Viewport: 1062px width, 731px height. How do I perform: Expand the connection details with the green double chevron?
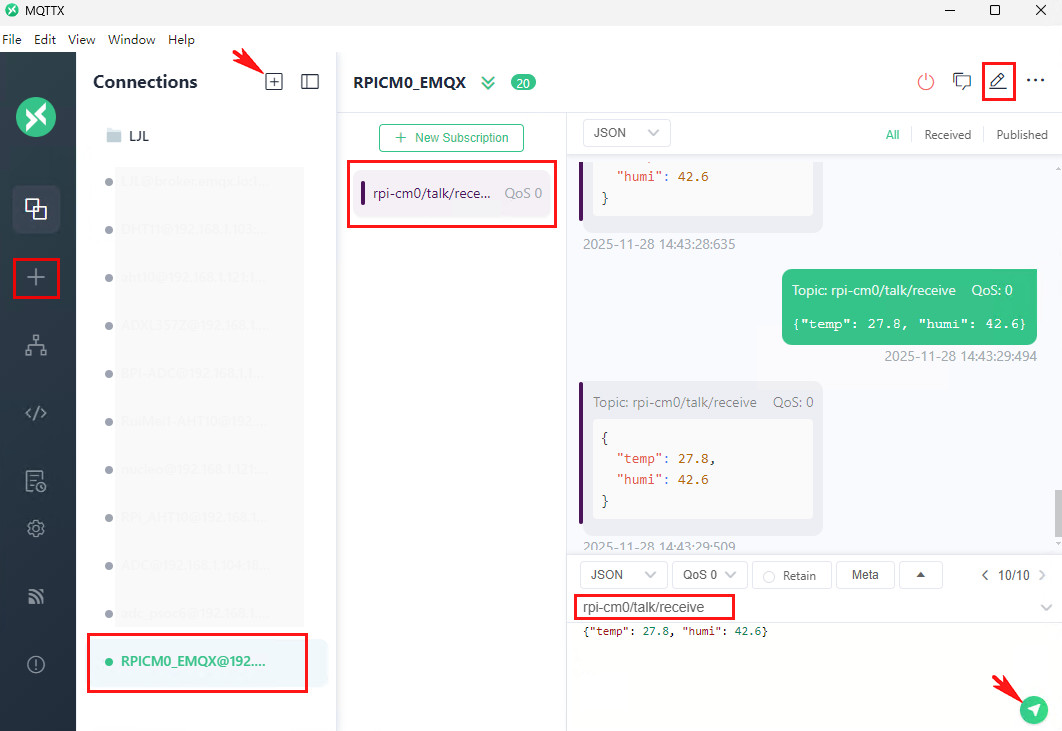tap(488, 83)
